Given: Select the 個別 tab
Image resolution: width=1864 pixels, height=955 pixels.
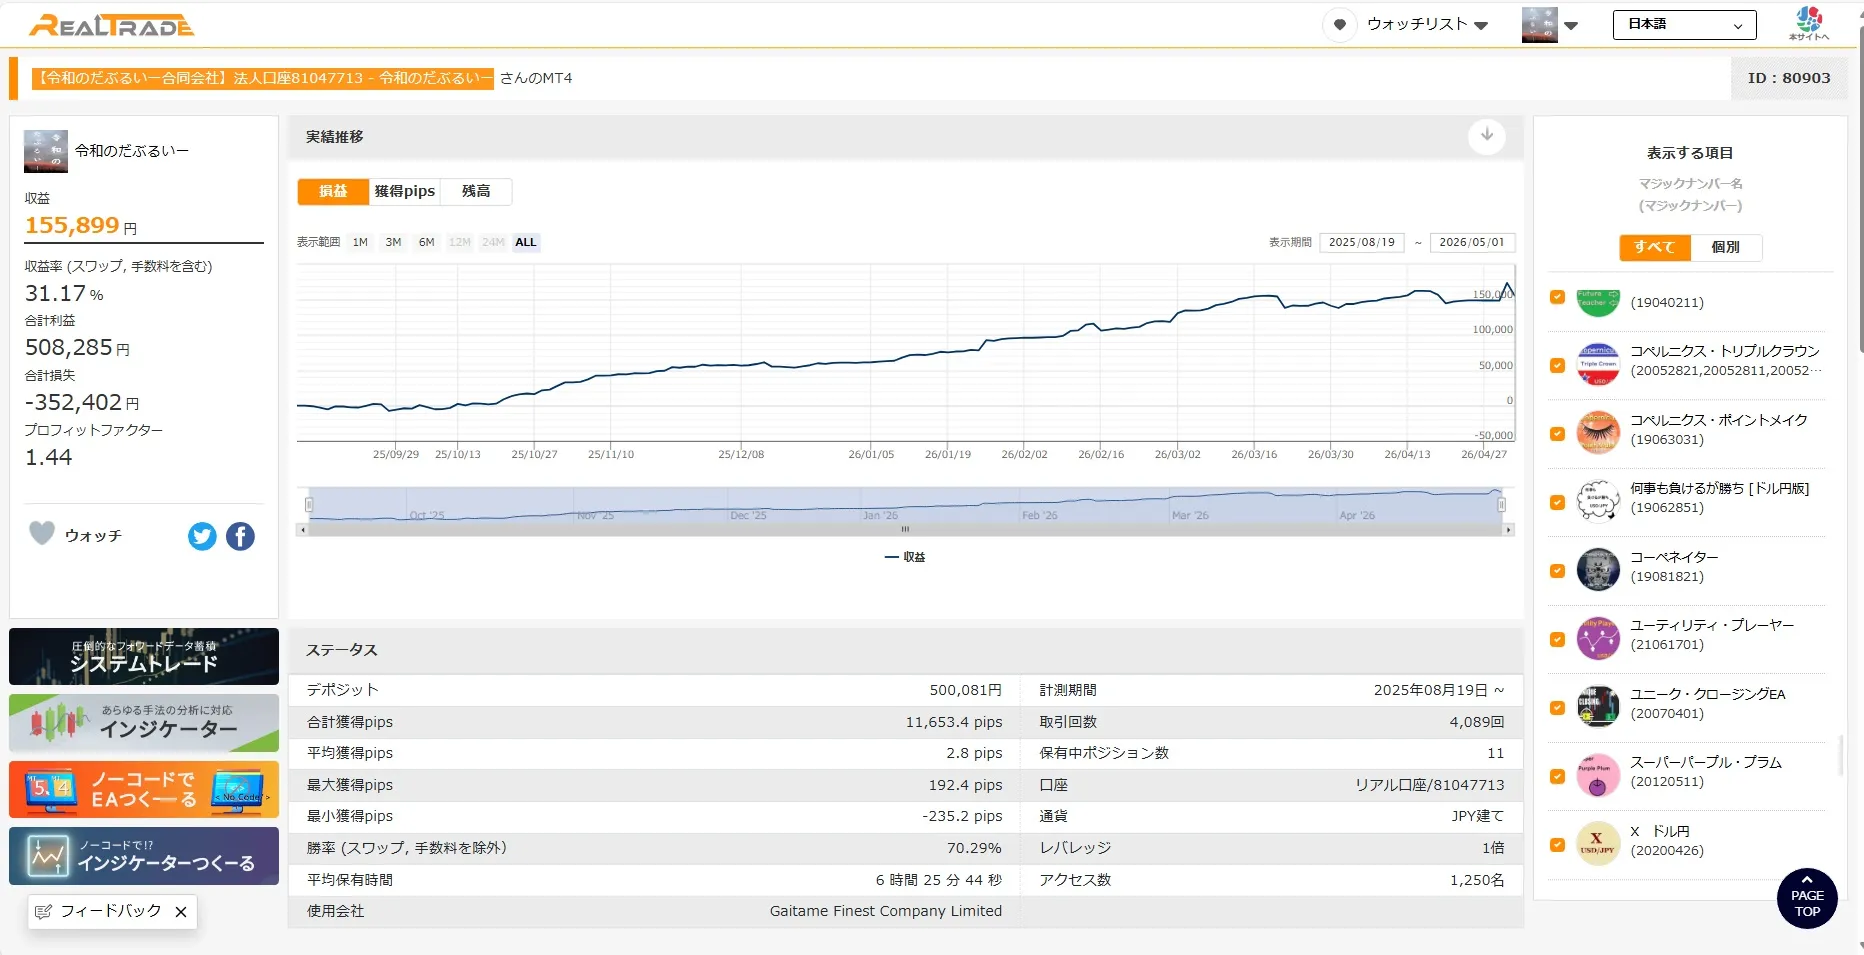Looking at the screenshot, I should [x=1726, y=247].
